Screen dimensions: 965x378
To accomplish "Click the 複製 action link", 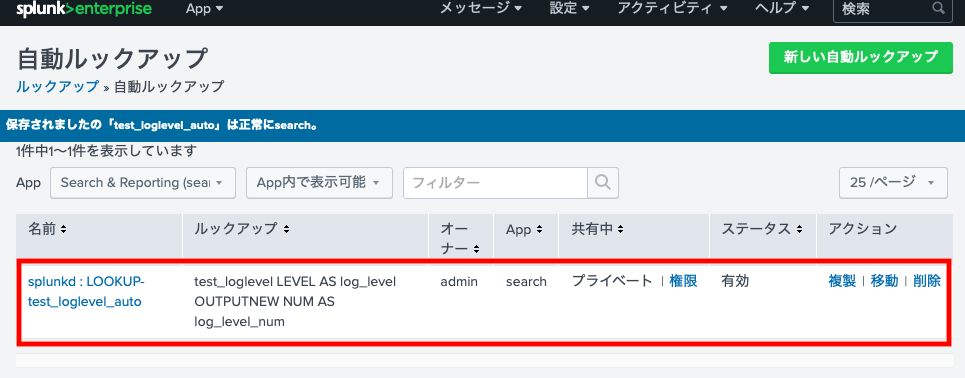I will [843, 281].
